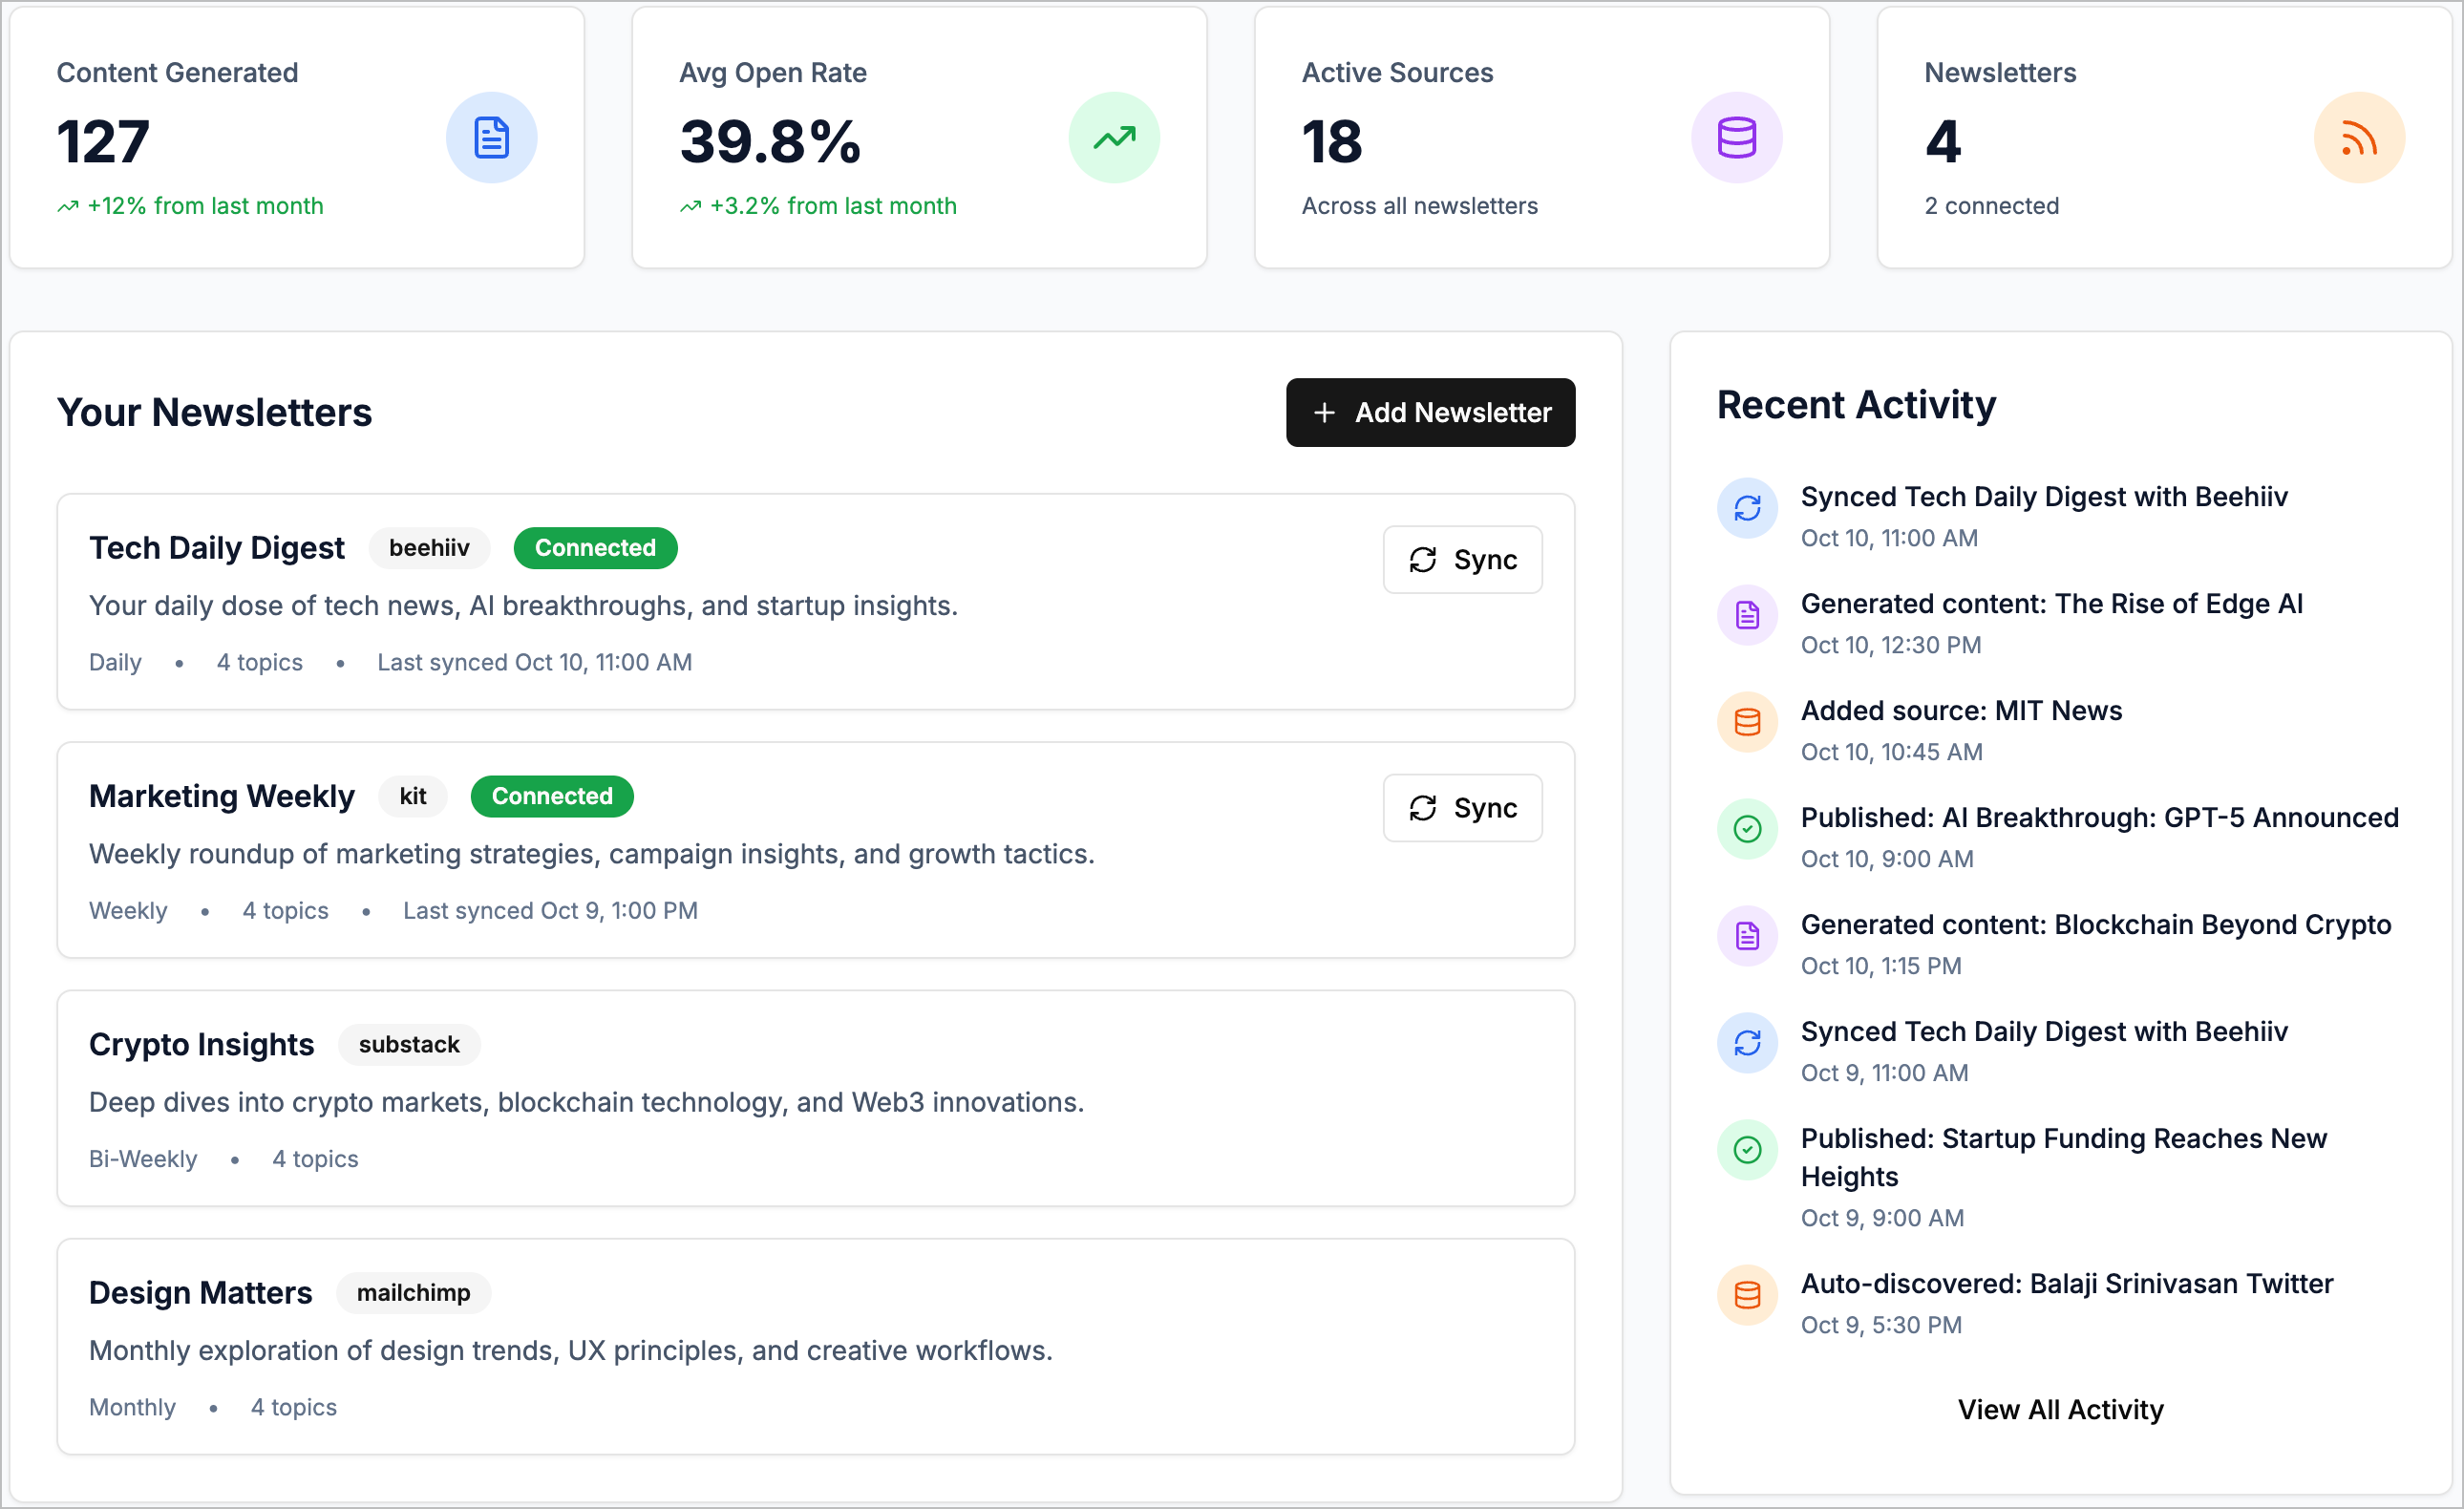Click database icon beside Balaji Srinivasan Twitter activity
This screenshot has width=2464, height=1509.
coord(1747,1295)
